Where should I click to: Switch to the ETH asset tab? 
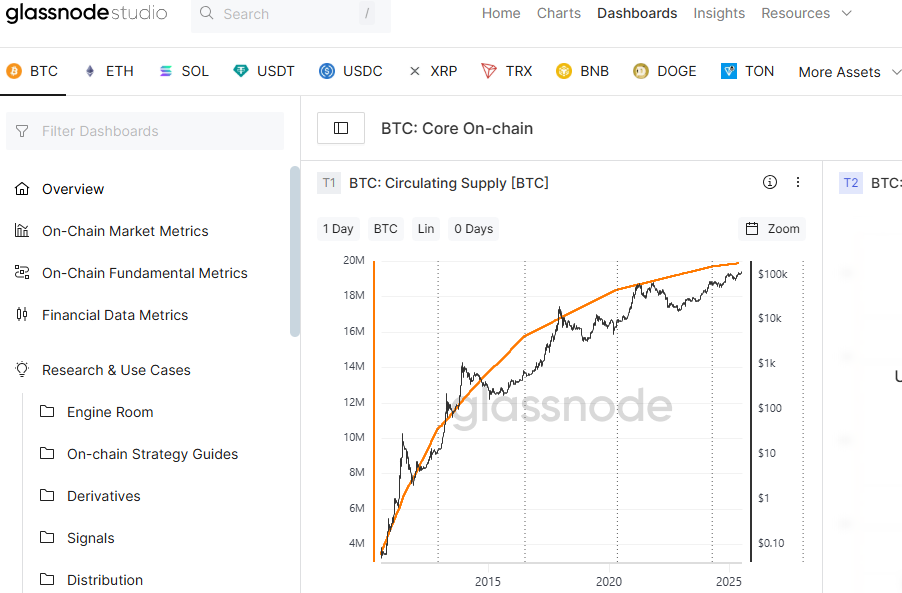[109, 71]
